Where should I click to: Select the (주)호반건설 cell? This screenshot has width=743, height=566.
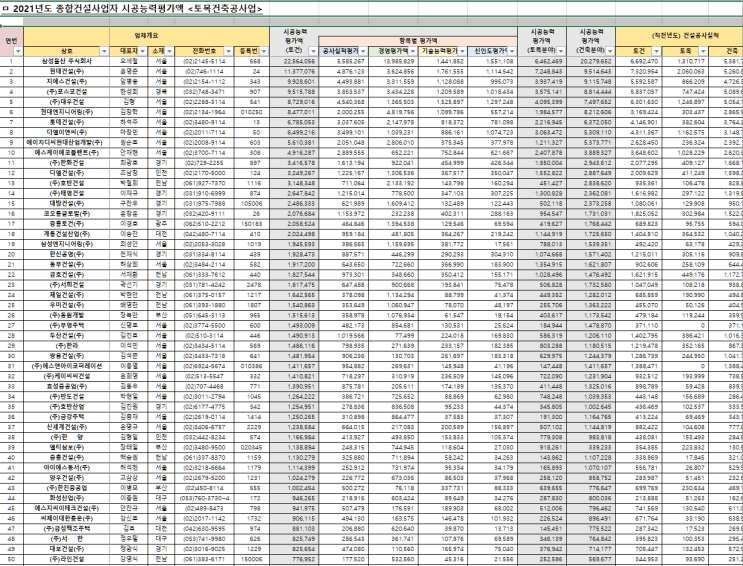pyautogui.click(x=66, y=183)
